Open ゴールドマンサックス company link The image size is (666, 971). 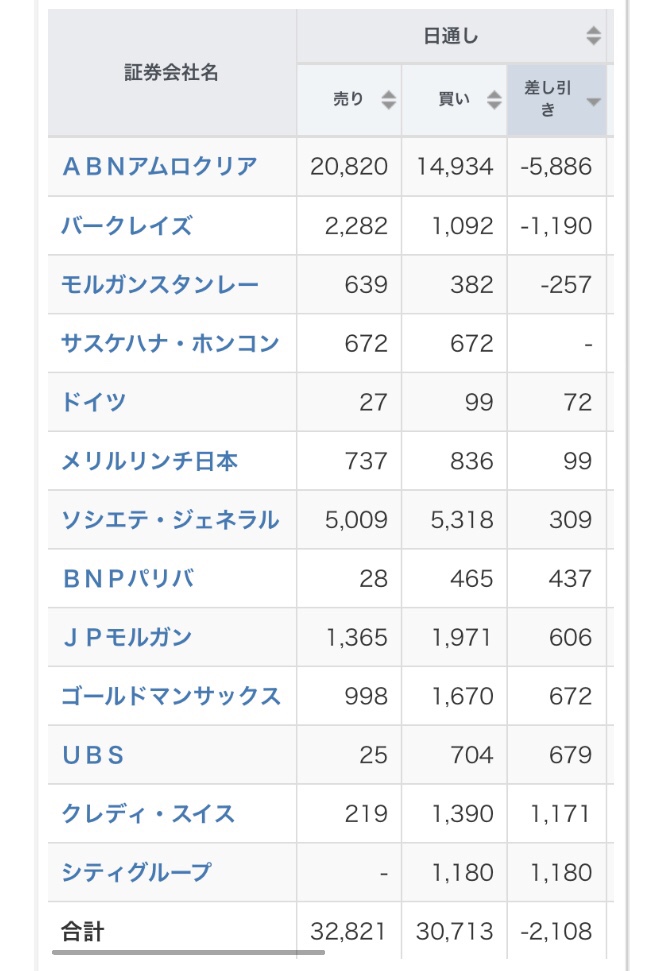pos(171,696)
